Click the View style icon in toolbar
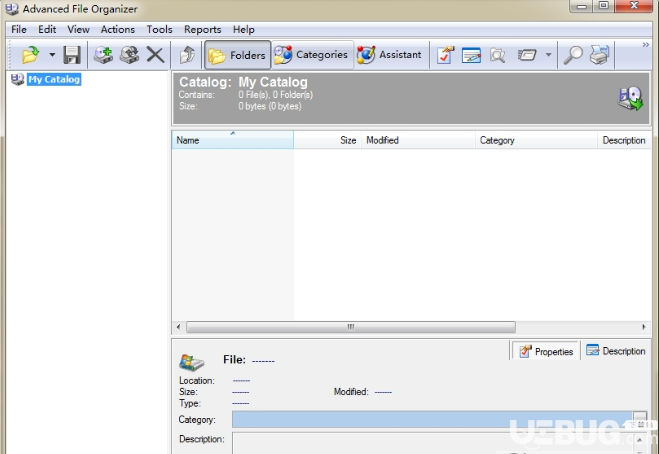The width and height of the screenshot is (659, 454). pyautogui.click(x=527, y=55)
